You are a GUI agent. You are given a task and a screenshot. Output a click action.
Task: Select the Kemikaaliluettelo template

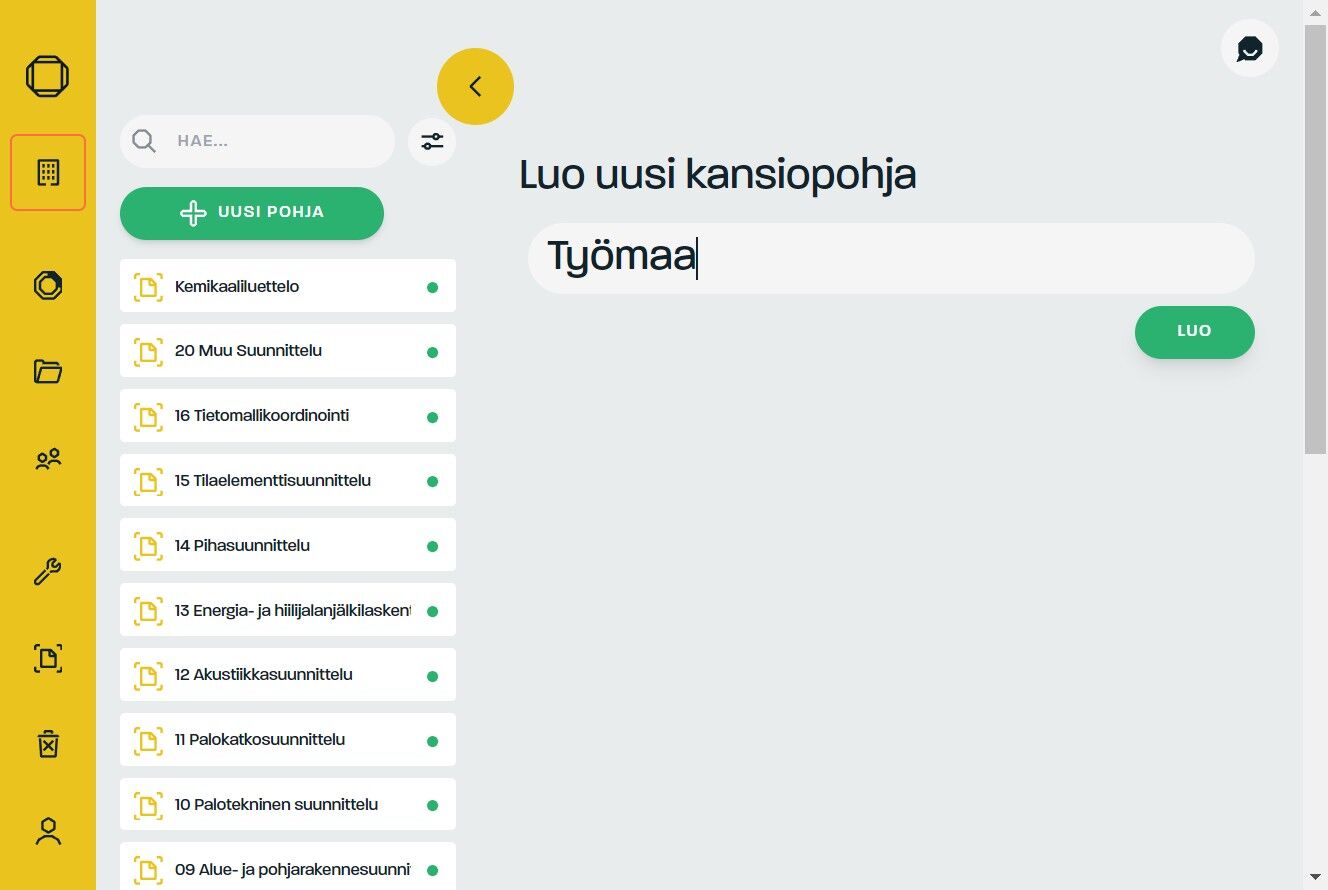pos(288,286)
